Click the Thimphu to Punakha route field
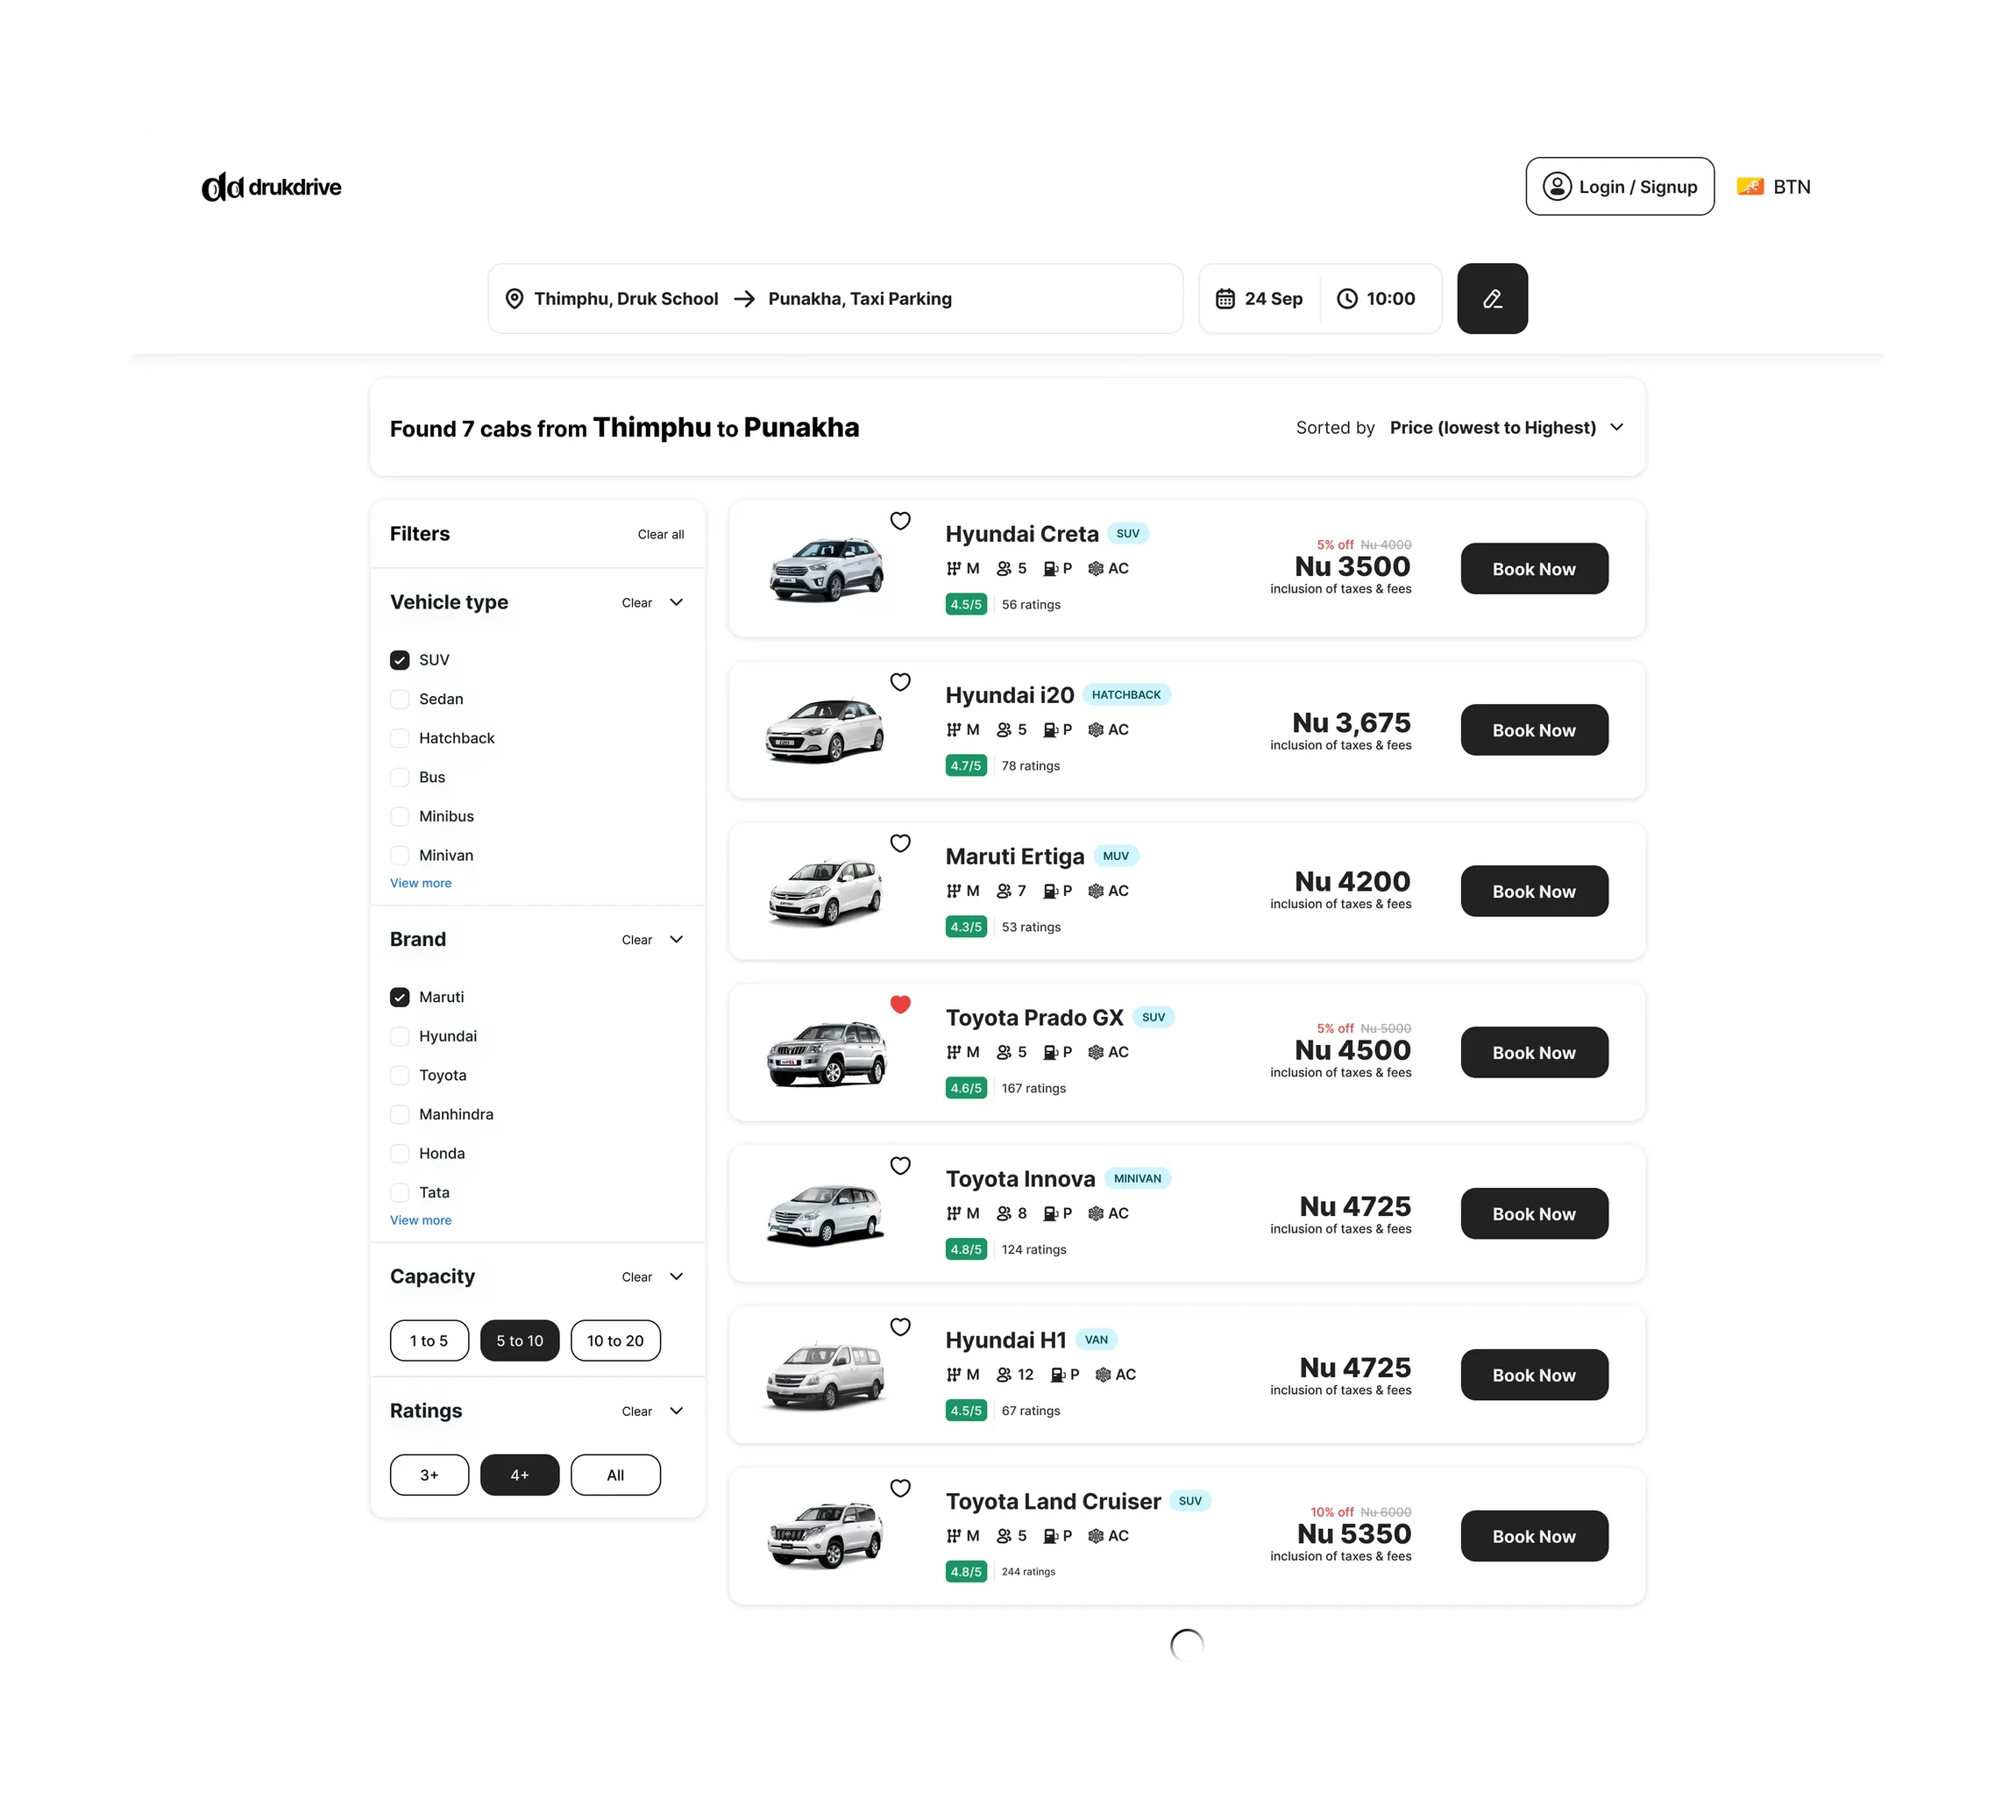Viewport: 2016px width, 1820px height. [x=835, y=299]
